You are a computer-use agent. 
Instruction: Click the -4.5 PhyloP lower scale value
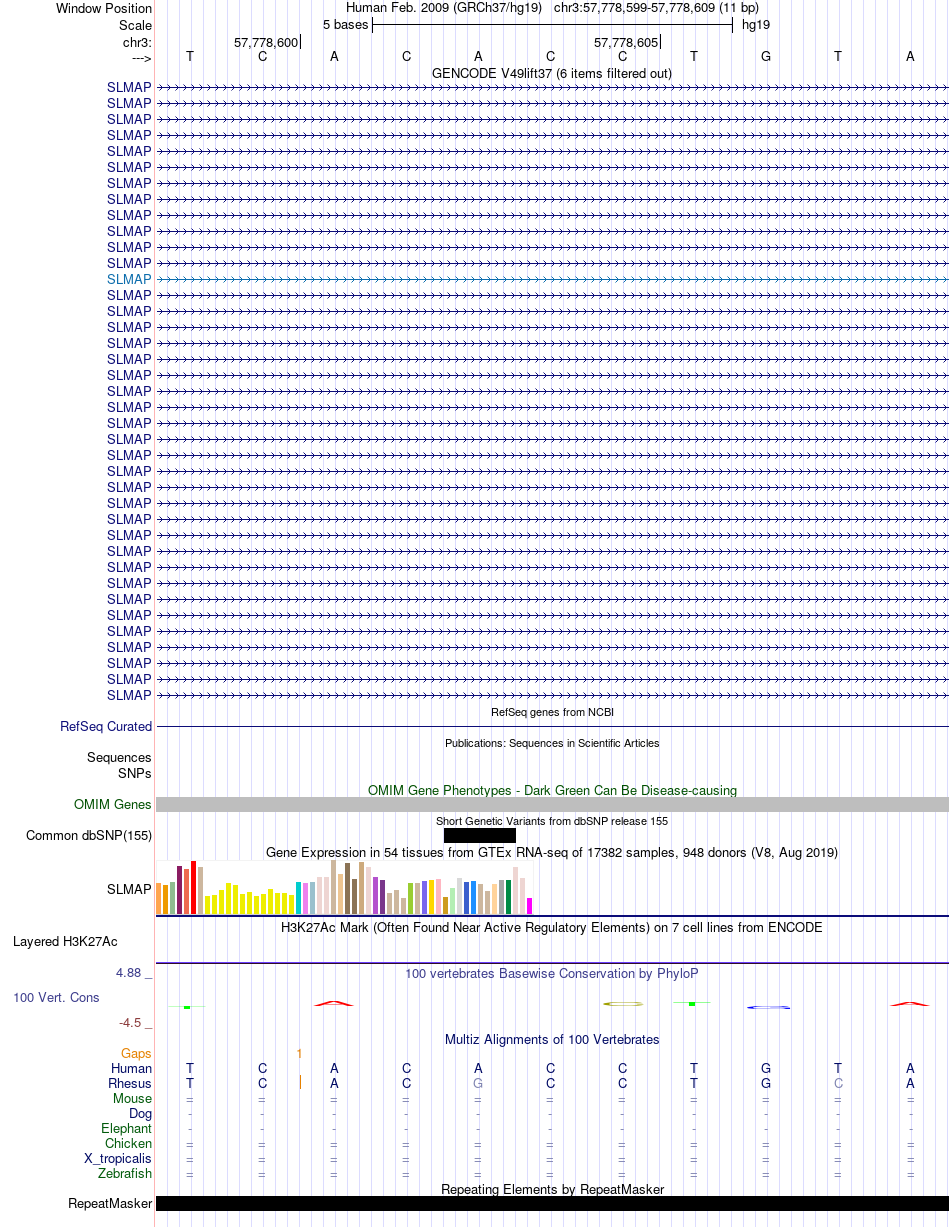[133, 1022]
